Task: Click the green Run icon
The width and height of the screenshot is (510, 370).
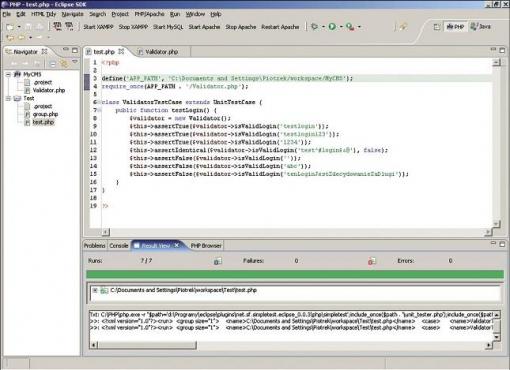Action: point(332,27)
